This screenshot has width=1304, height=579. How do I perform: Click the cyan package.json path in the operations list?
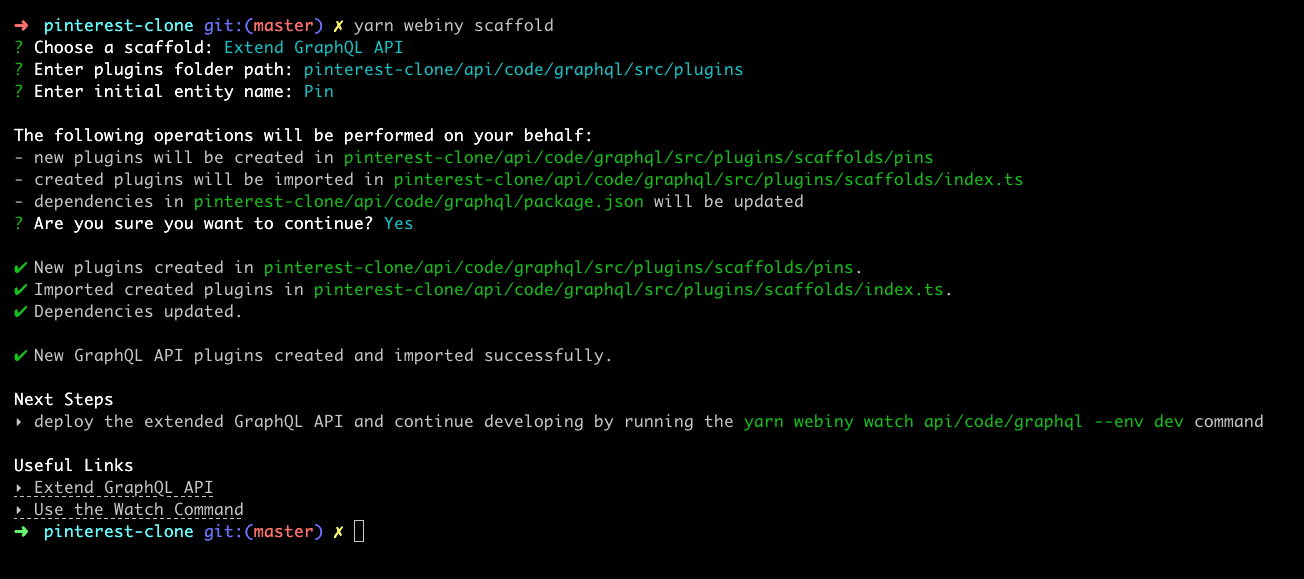423,201
